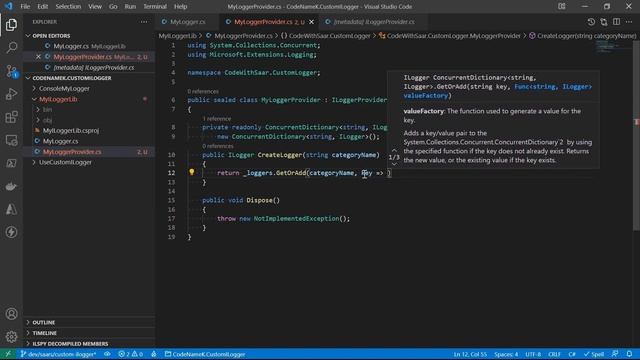Viewport: 640px width, 360px height.
Task: Click the open changes icon in editor toolbar
Action: click(604, 22)
